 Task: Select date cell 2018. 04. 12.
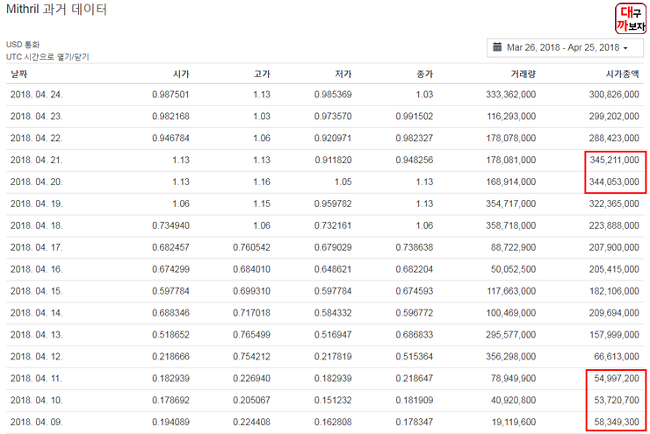[x=36, y=356]
